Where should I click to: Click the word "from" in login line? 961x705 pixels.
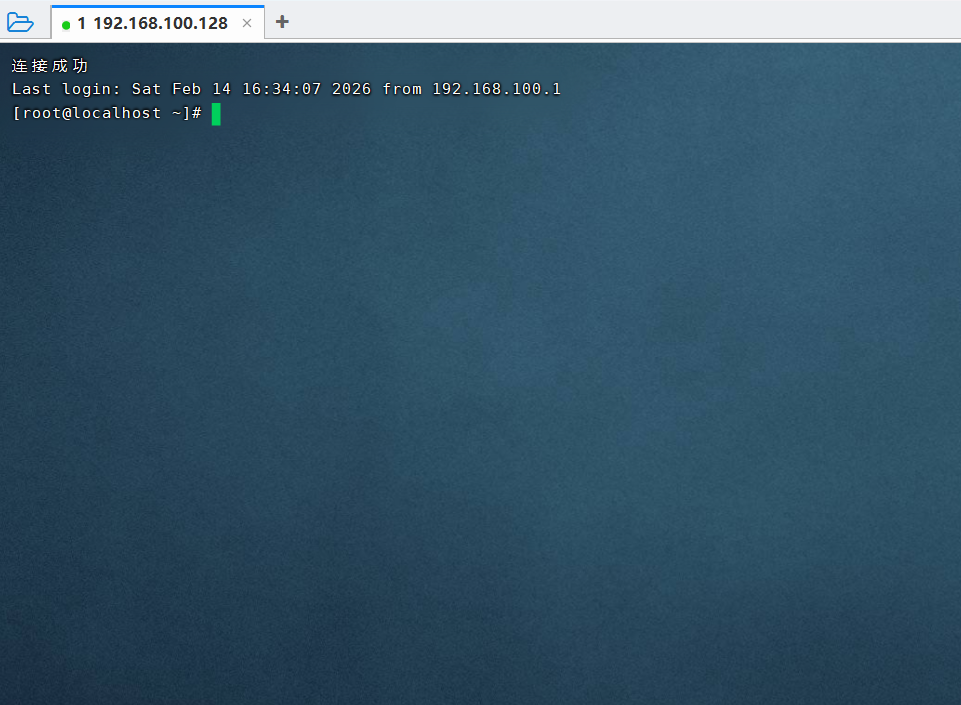pyautogui.click(x=402, y=89)
